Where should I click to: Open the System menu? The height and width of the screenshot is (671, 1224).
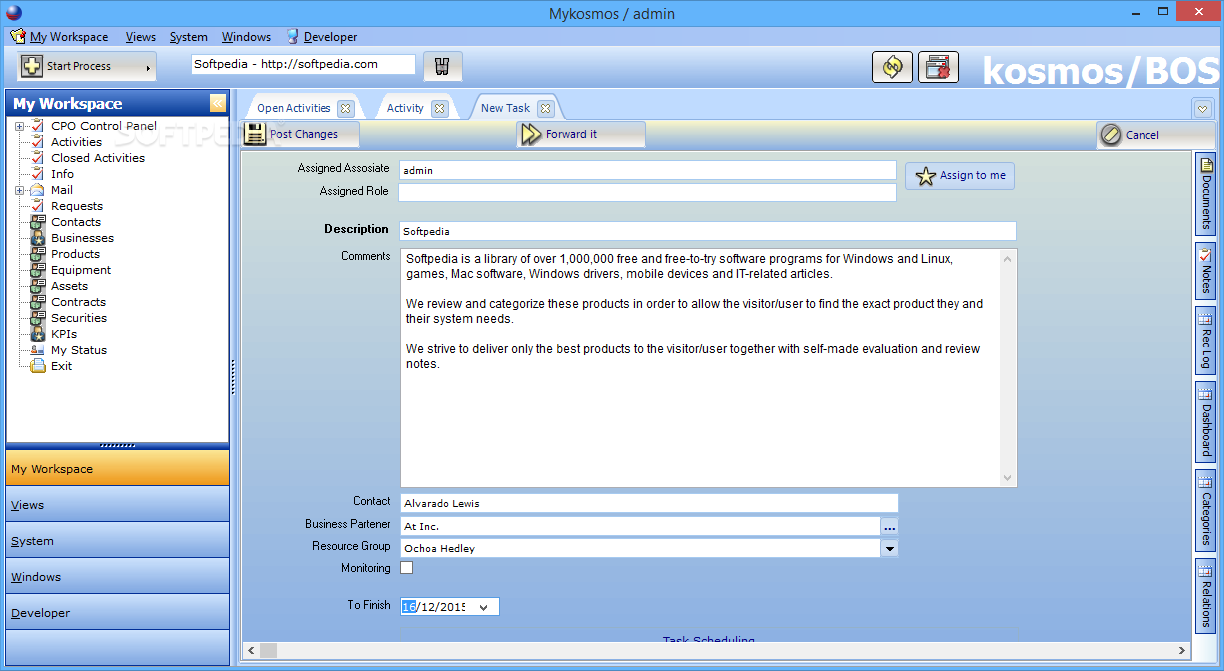189,37
